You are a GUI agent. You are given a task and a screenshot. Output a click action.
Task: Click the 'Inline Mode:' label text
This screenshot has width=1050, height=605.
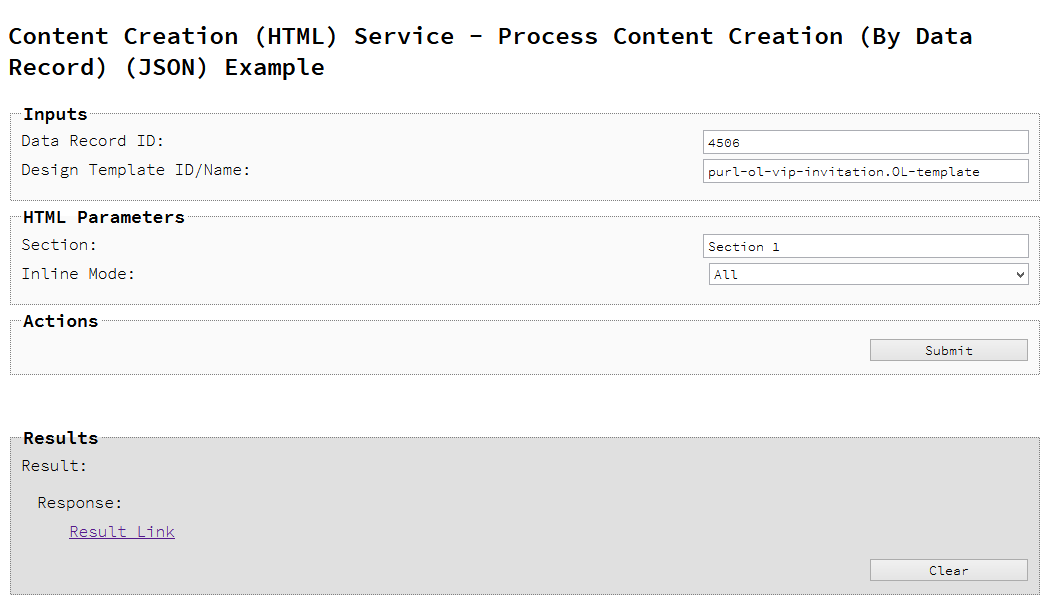78,274
